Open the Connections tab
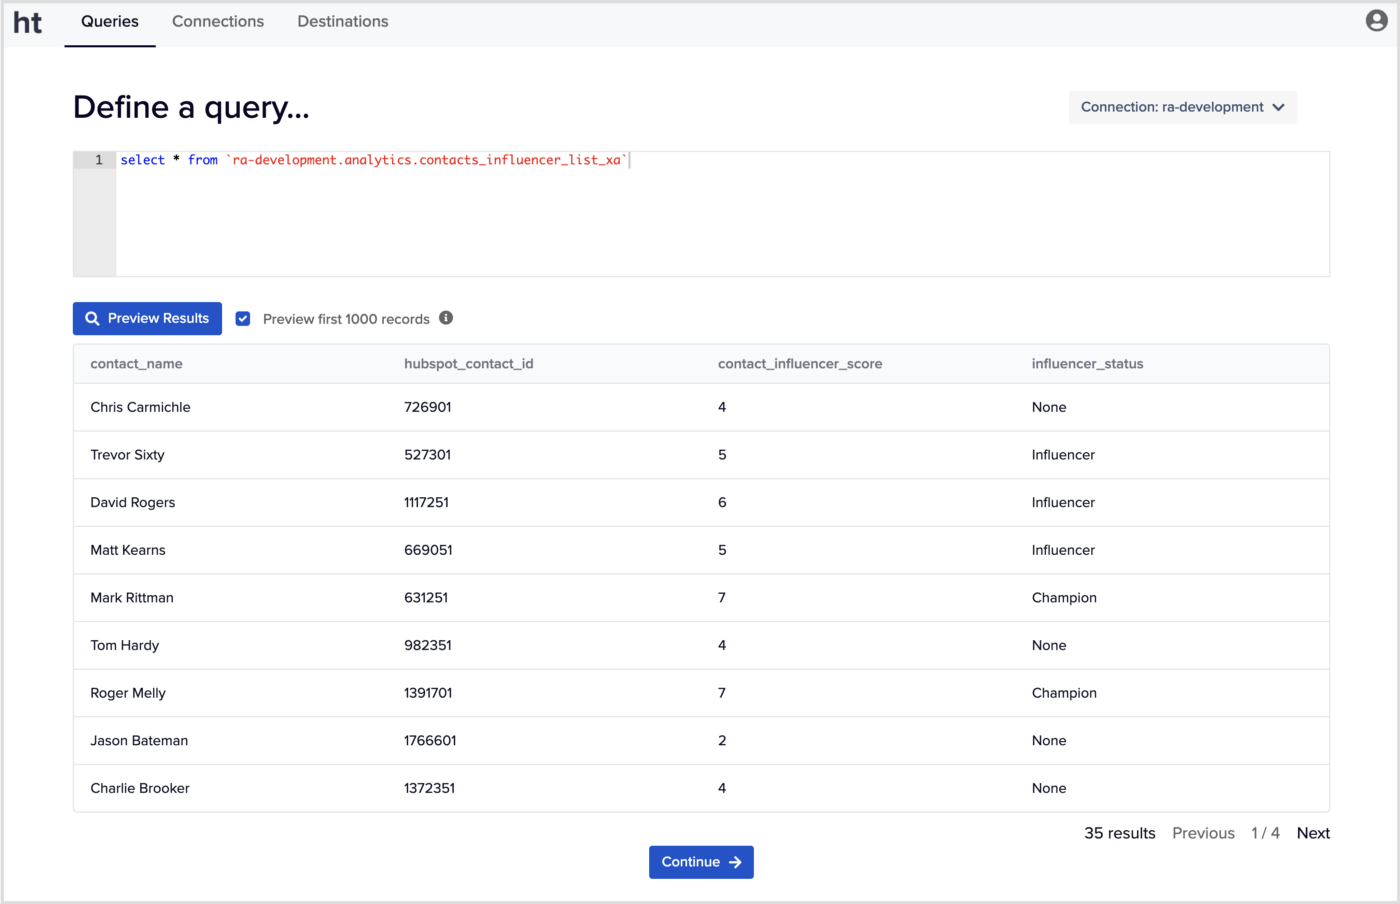1400x904 pixels. (x=218, y=22)
